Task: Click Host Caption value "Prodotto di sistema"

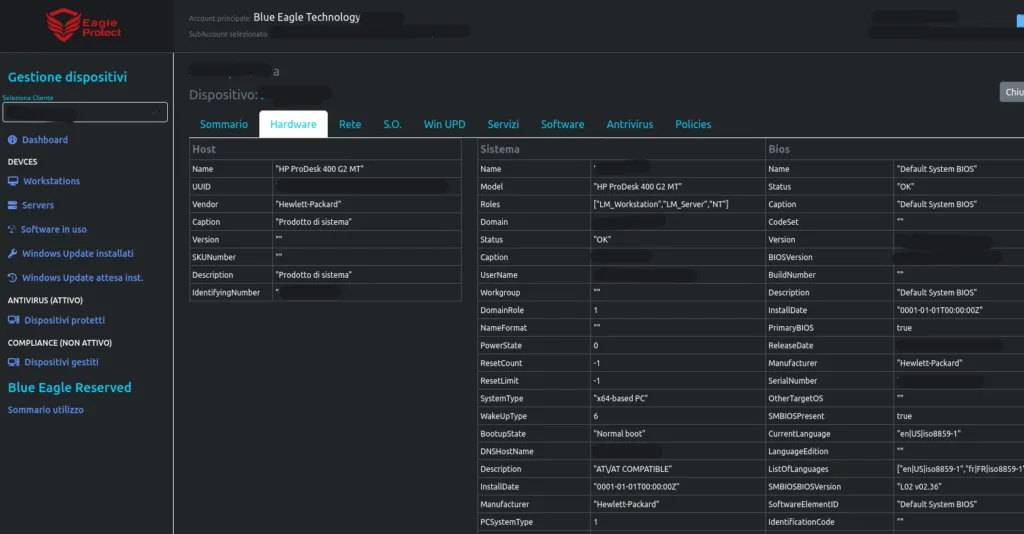Action: click(x=313, y=221)
